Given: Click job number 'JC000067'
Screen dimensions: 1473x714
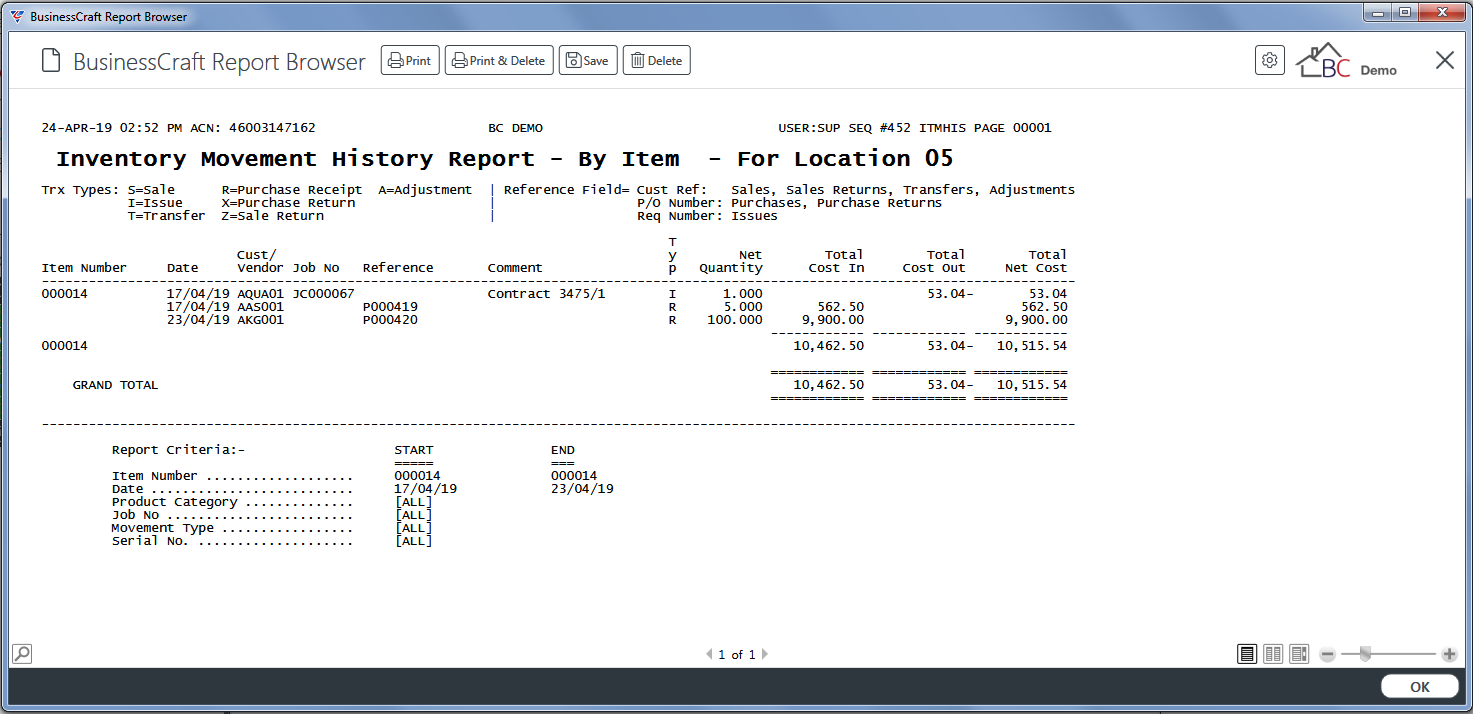Looking at the screenshot, I should 323,294.
